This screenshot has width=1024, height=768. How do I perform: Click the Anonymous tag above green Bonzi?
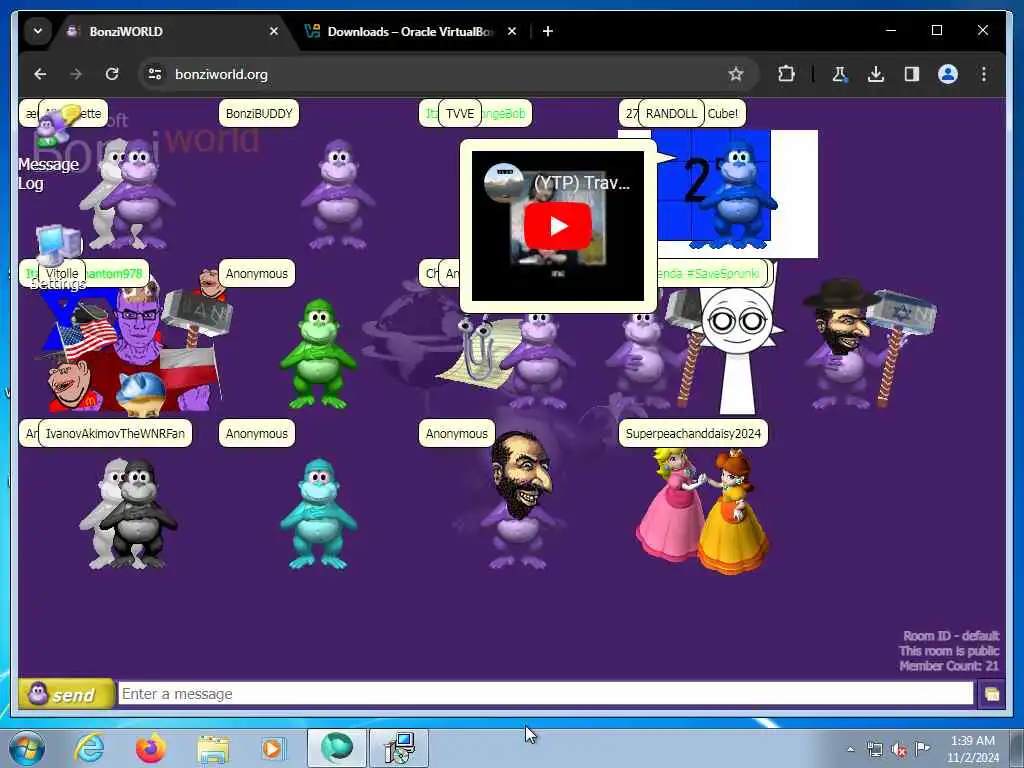tap(257, 274)
